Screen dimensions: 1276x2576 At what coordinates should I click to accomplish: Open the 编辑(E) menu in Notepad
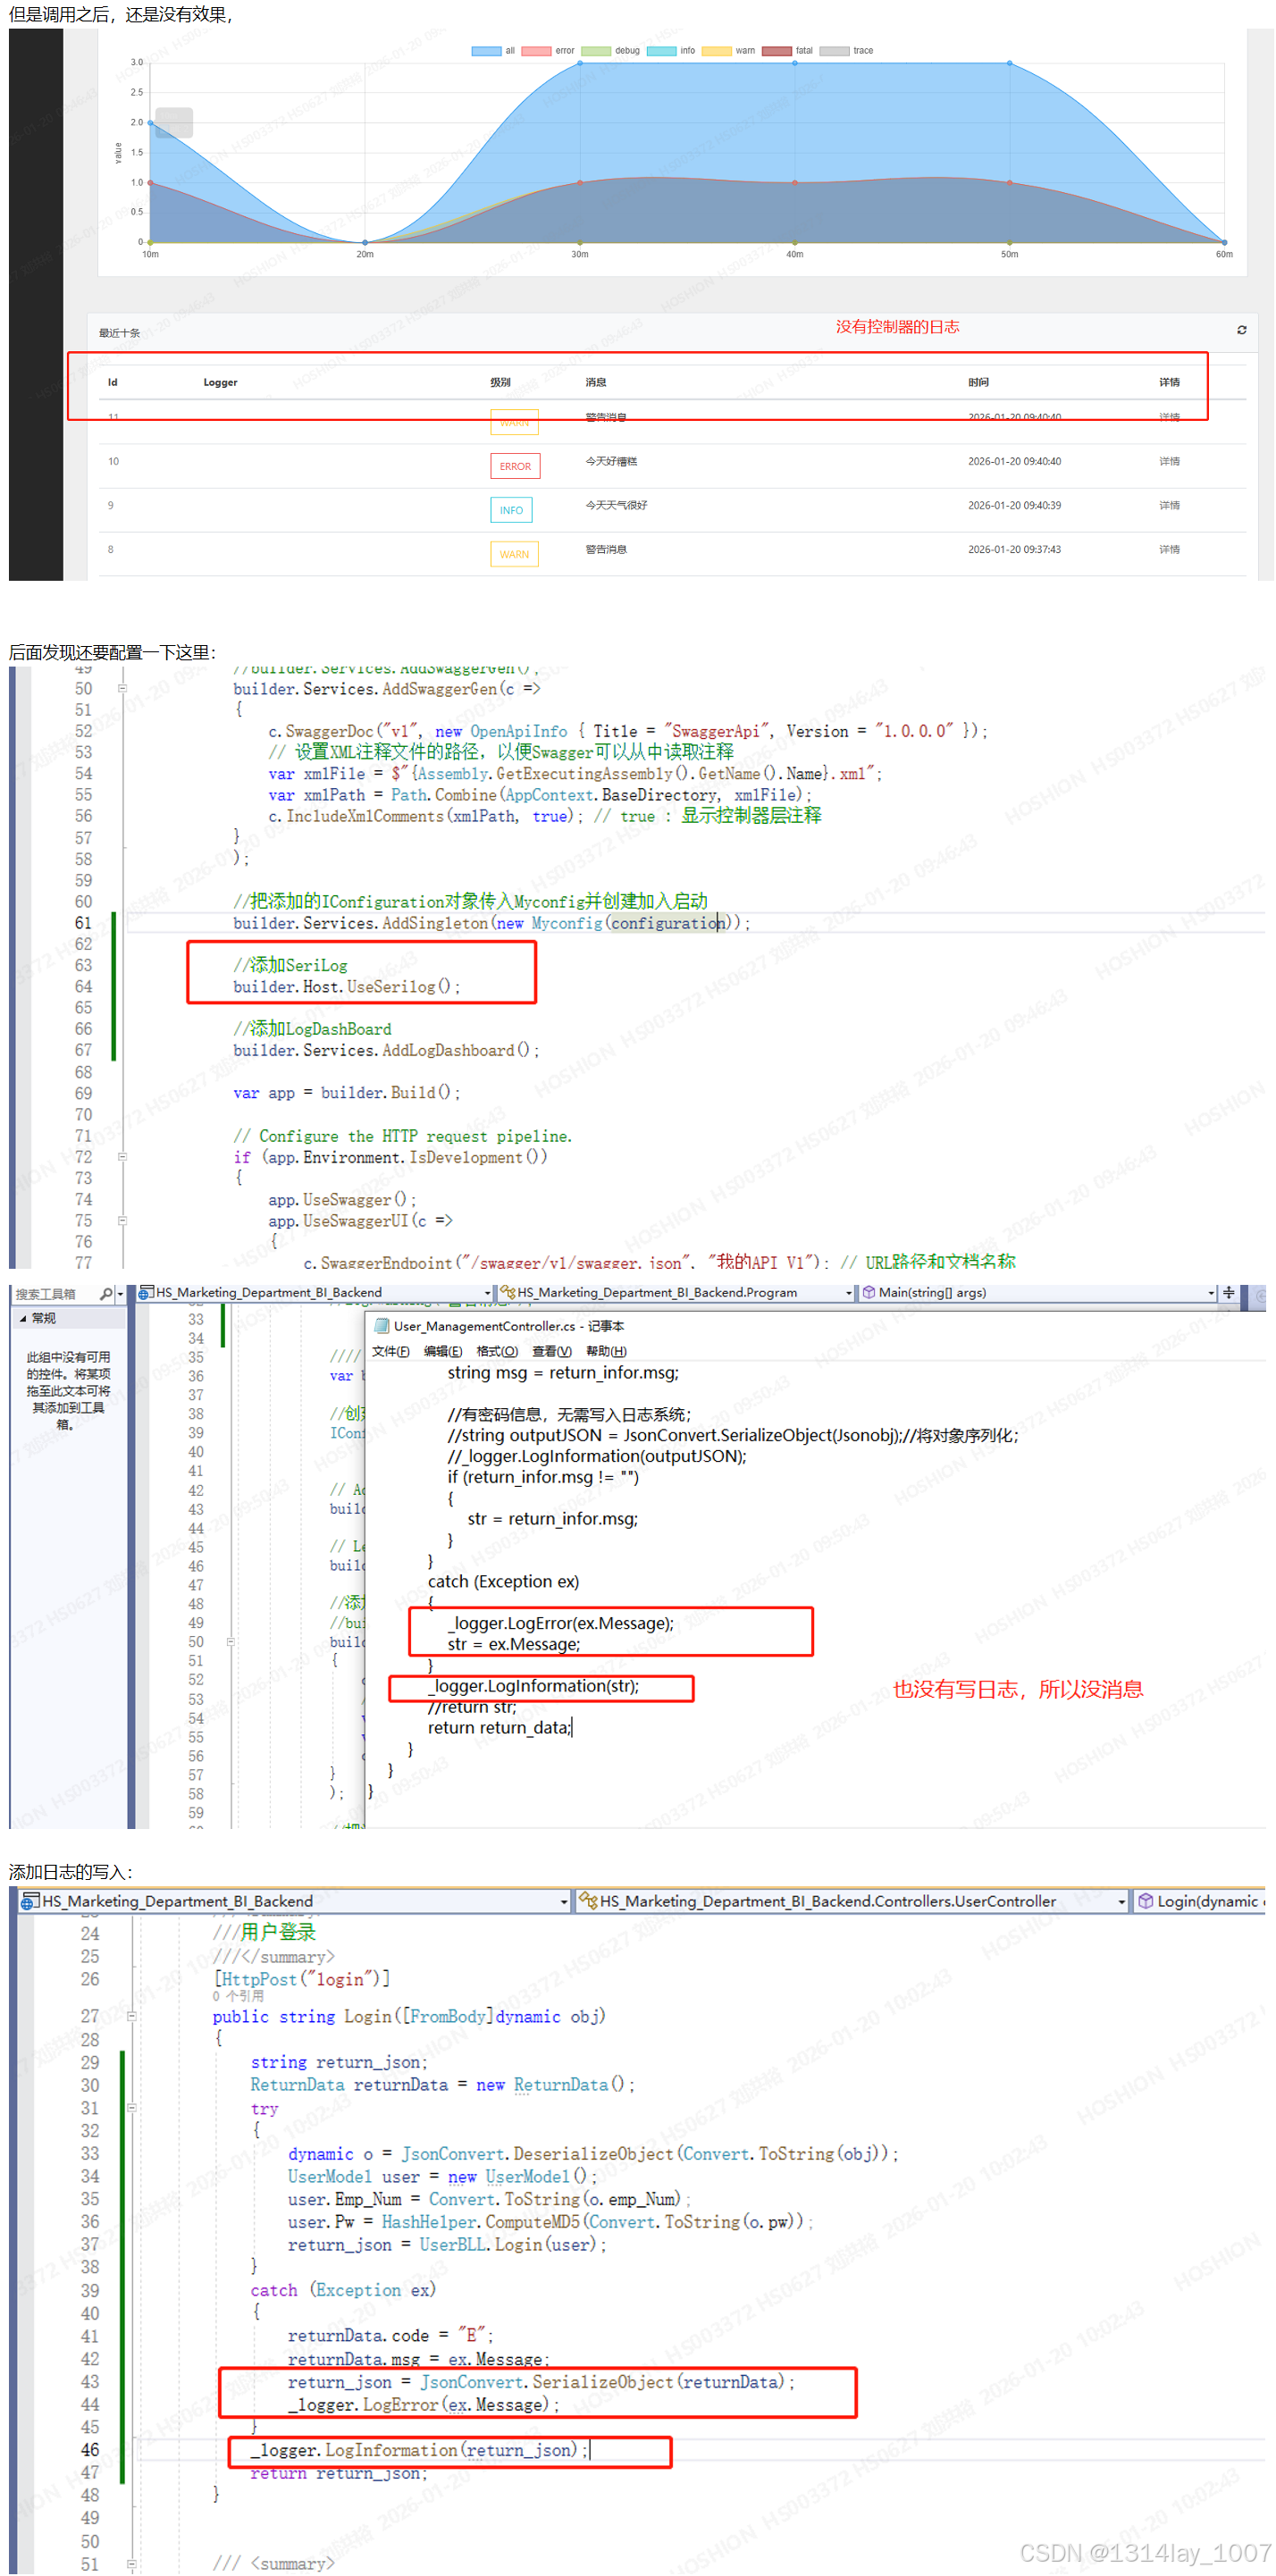[443, 1351]
